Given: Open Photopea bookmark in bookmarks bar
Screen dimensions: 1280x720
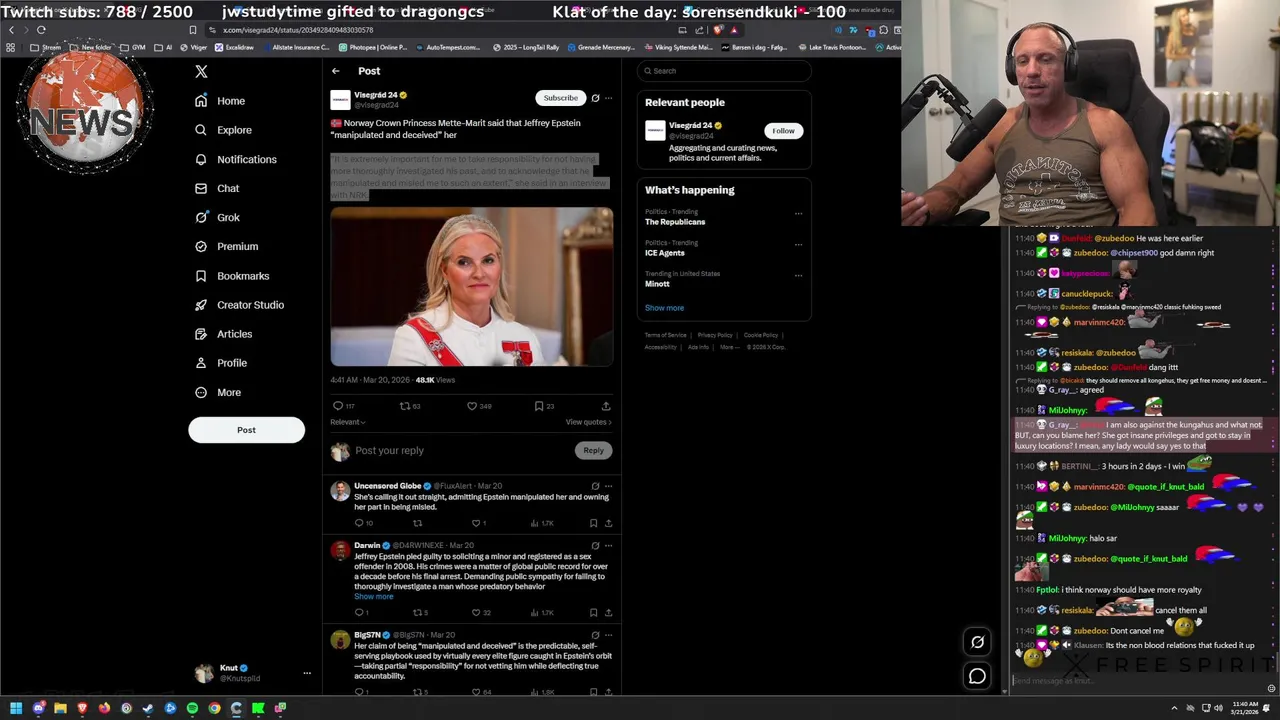Looking at the screenshot, I should (373, 47).
